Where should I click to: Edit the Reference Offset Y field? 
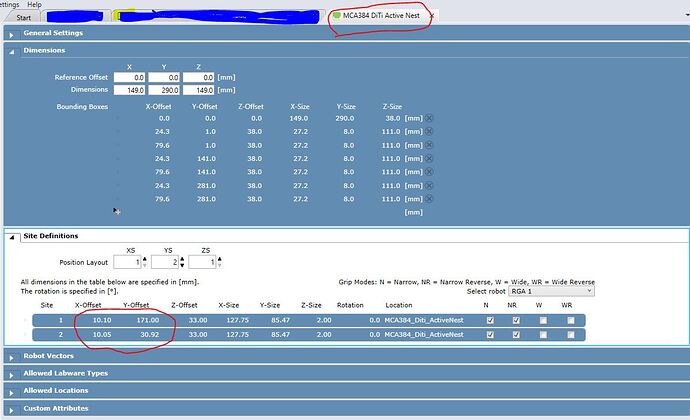164,77
